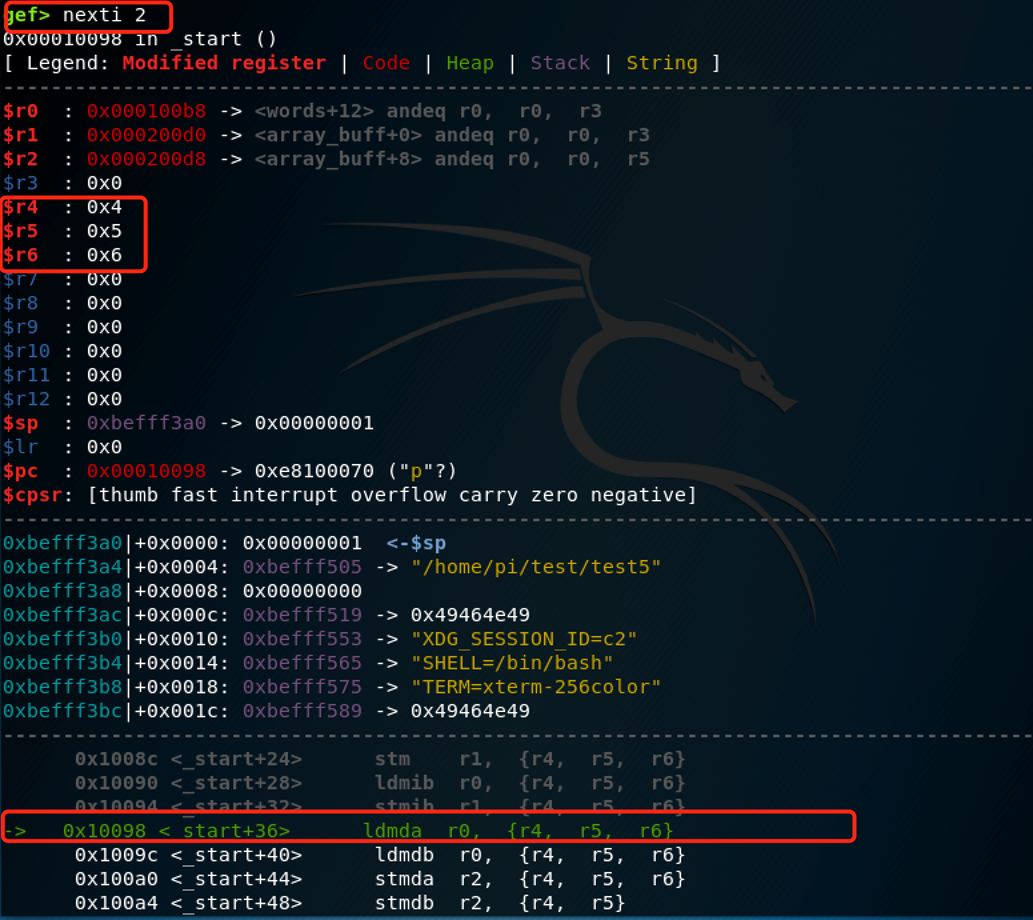Click the <array_buff+0> symbol text
The height and width of the screenshot is (920, 1033).
338,134
